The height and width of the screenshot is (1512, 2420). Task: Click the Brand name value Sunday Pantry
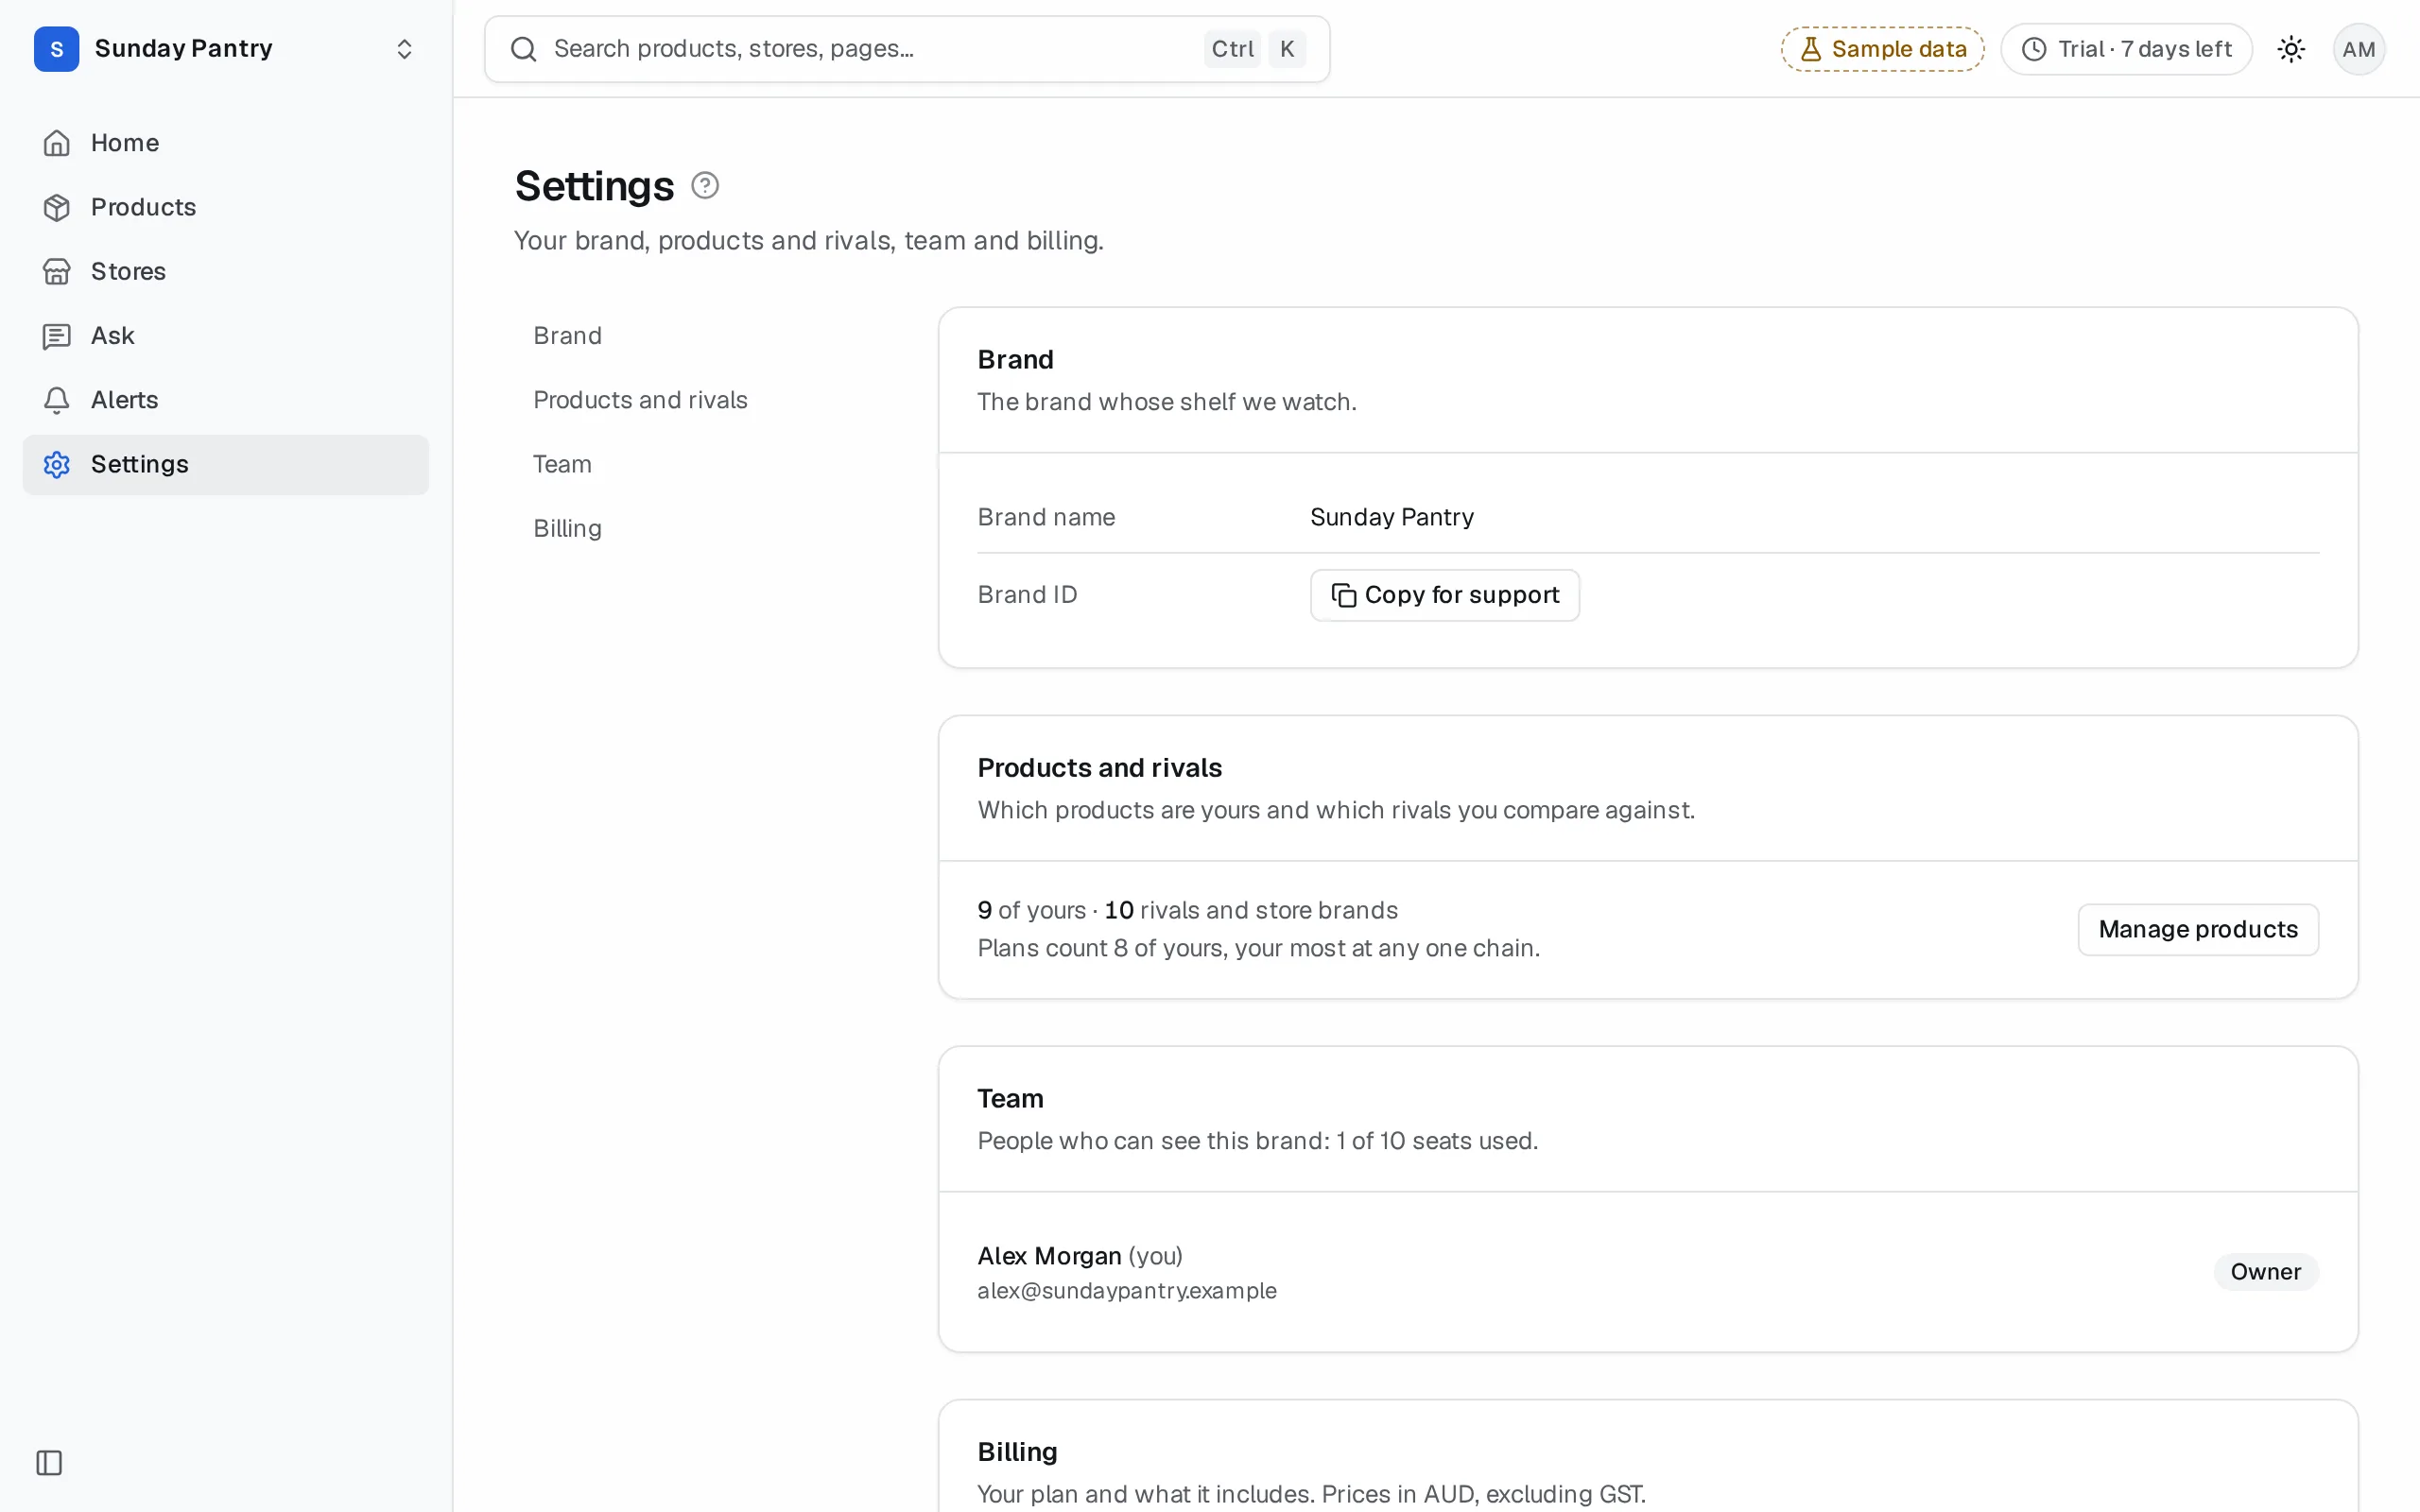[1392, 517]
